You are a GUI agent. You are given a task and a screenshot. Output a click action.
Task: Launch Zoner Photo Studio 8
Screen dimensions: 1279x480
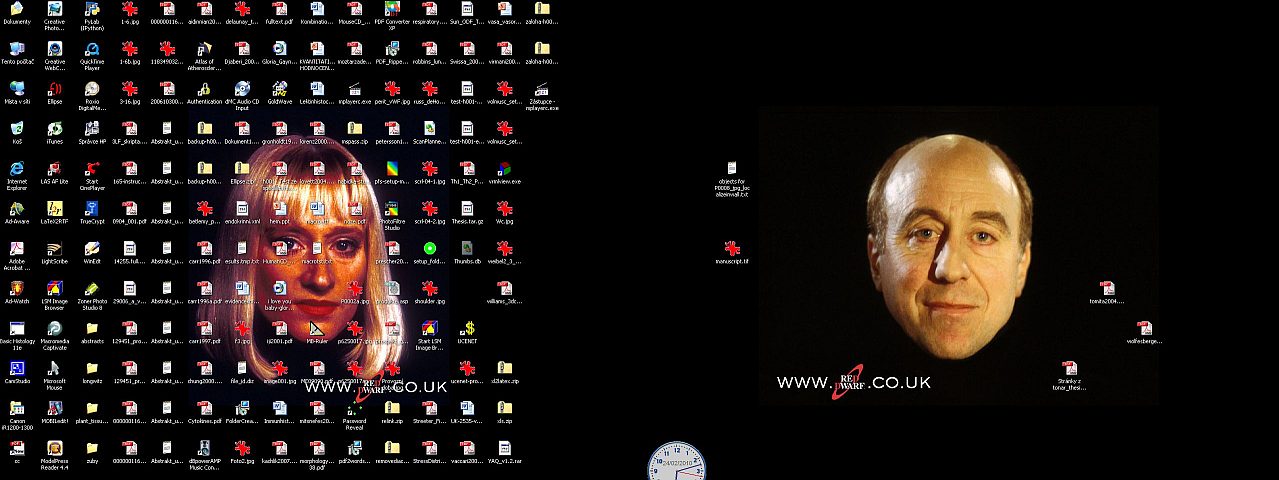92,289
